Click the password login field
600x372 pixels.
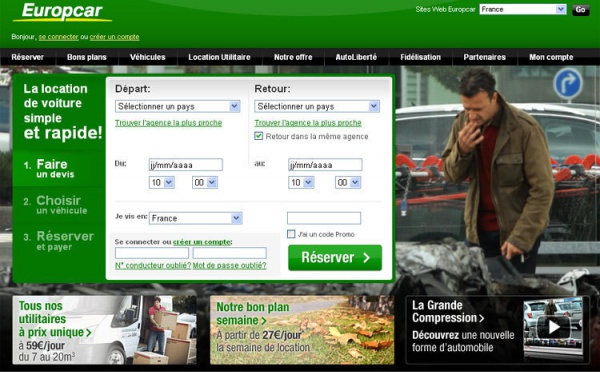230,253
